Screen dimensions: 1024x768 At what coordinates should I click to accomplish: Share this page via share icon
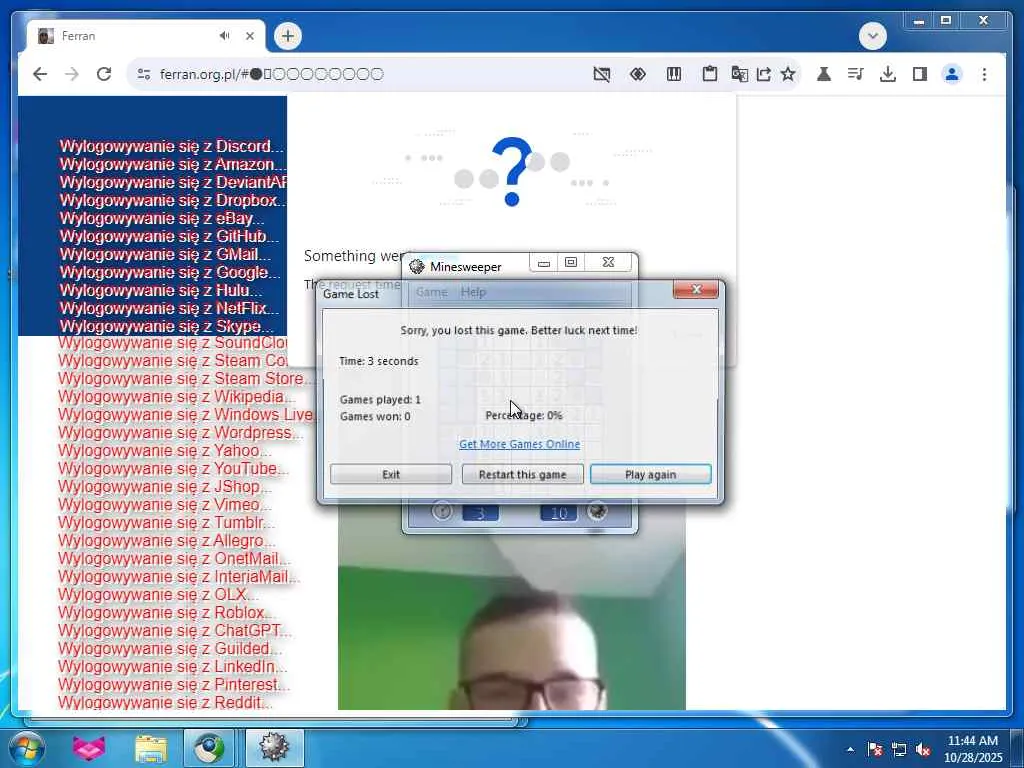pos(763,74)
